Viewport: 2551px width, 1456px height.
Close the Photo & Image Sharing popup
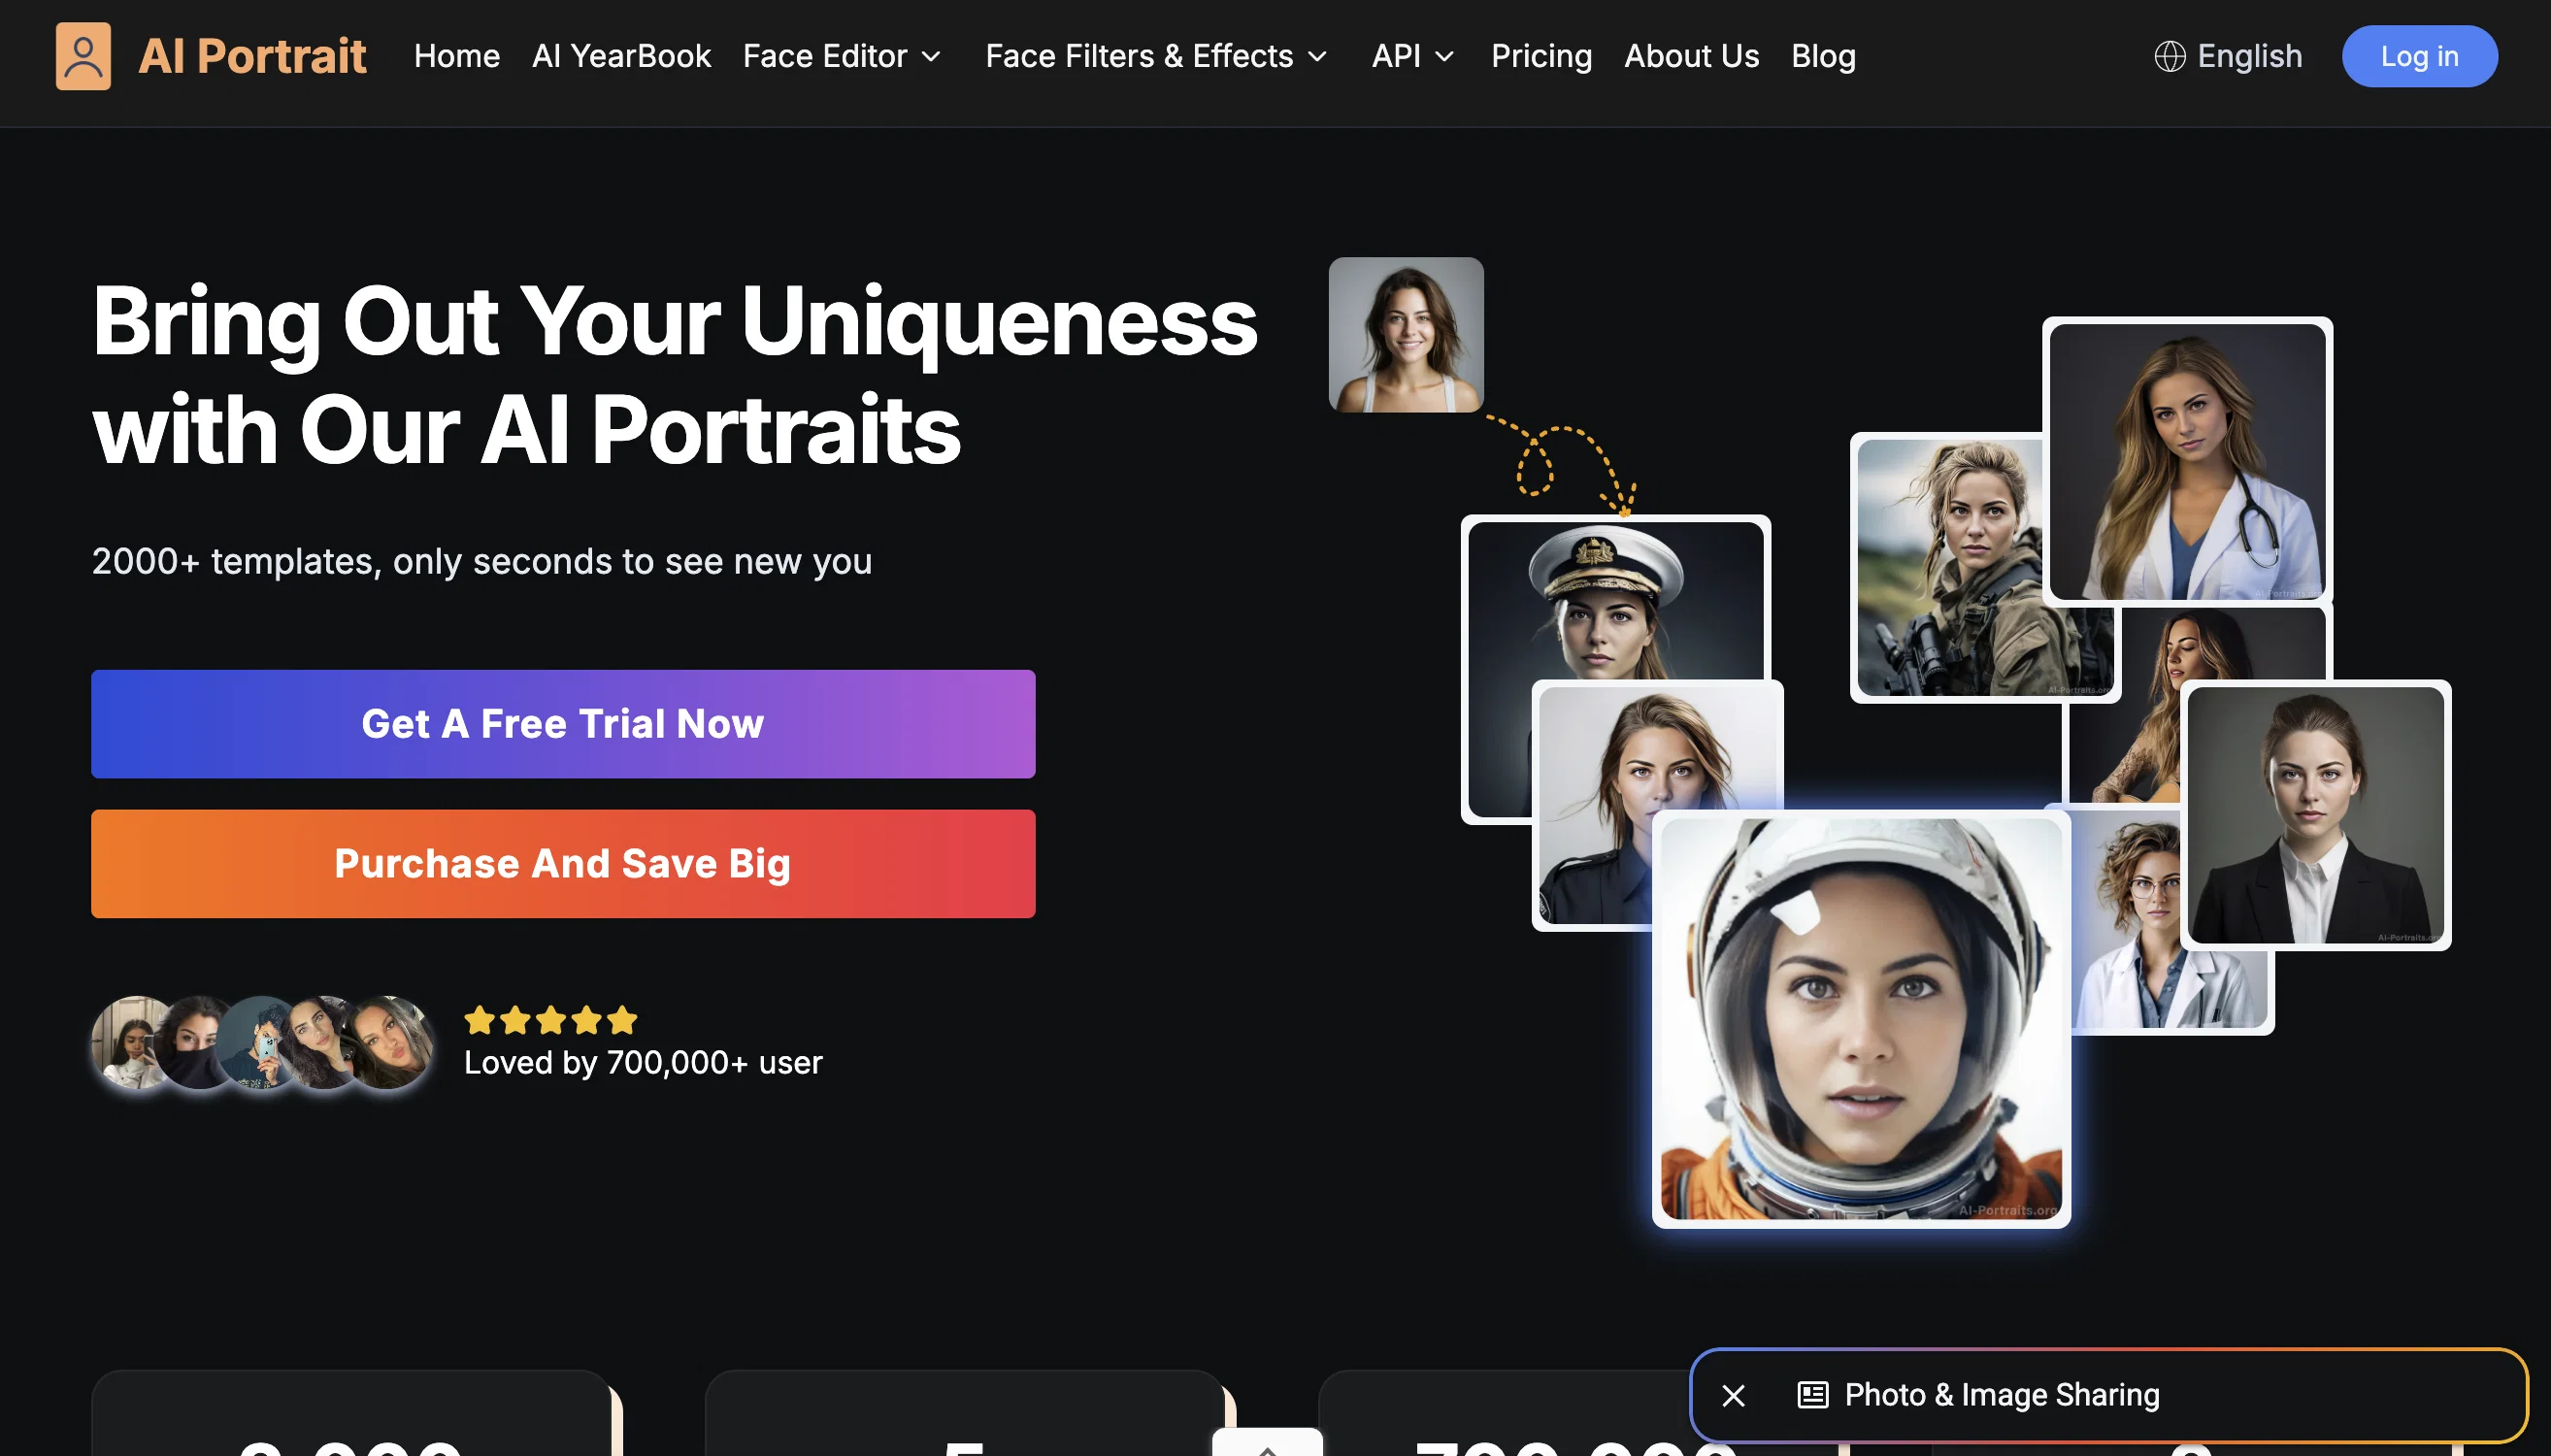pos(1733,1395)
